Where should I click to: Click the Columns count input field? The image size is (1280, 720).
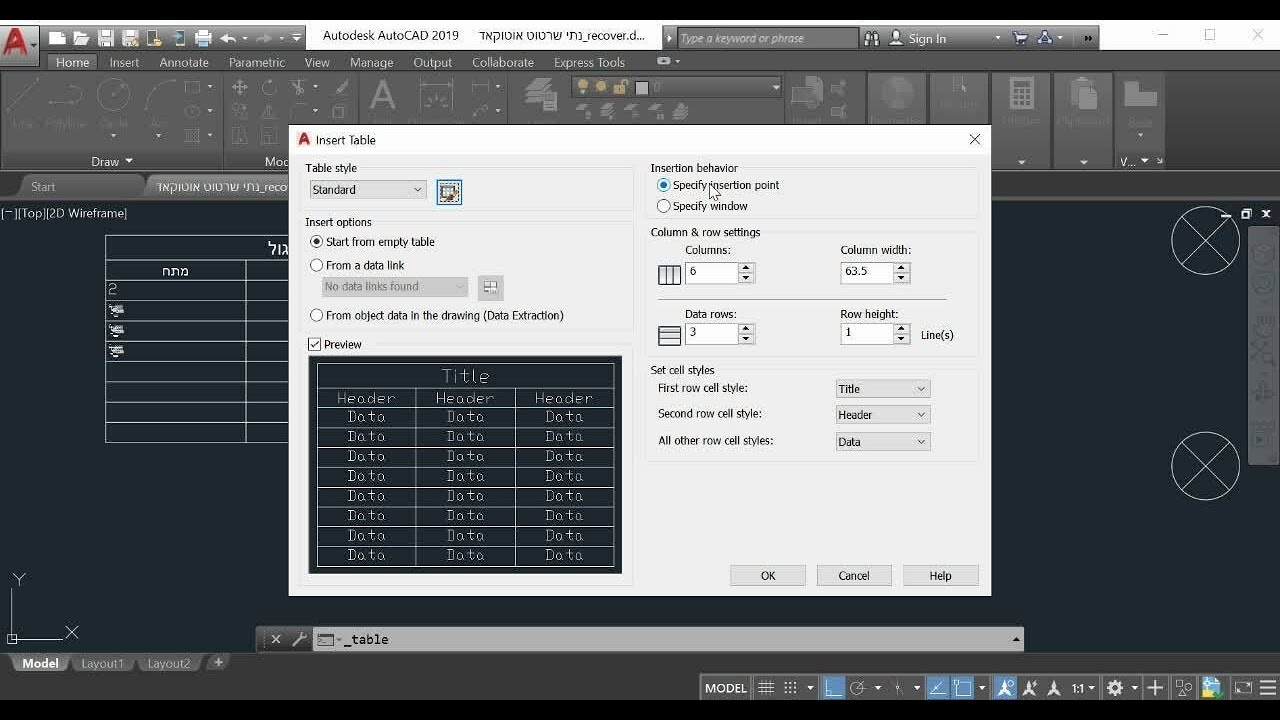click(x=711, y=272)
